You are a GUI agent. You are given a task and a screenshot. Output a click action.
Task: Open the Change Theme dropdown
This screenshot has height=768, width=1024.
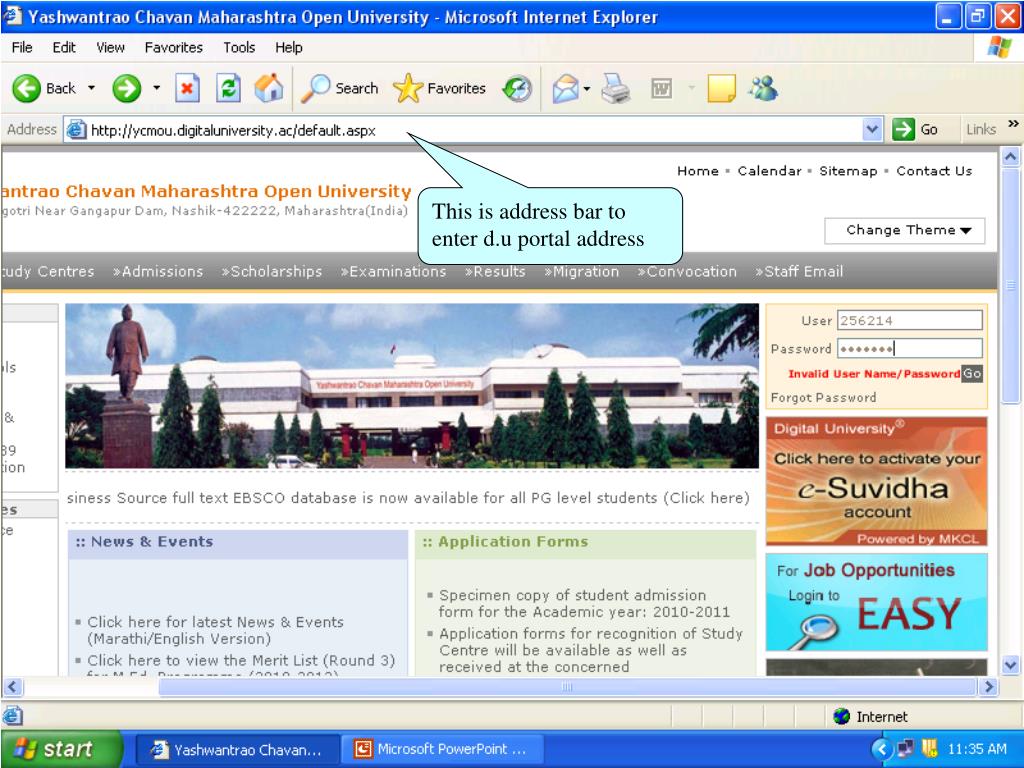(904, 231)
